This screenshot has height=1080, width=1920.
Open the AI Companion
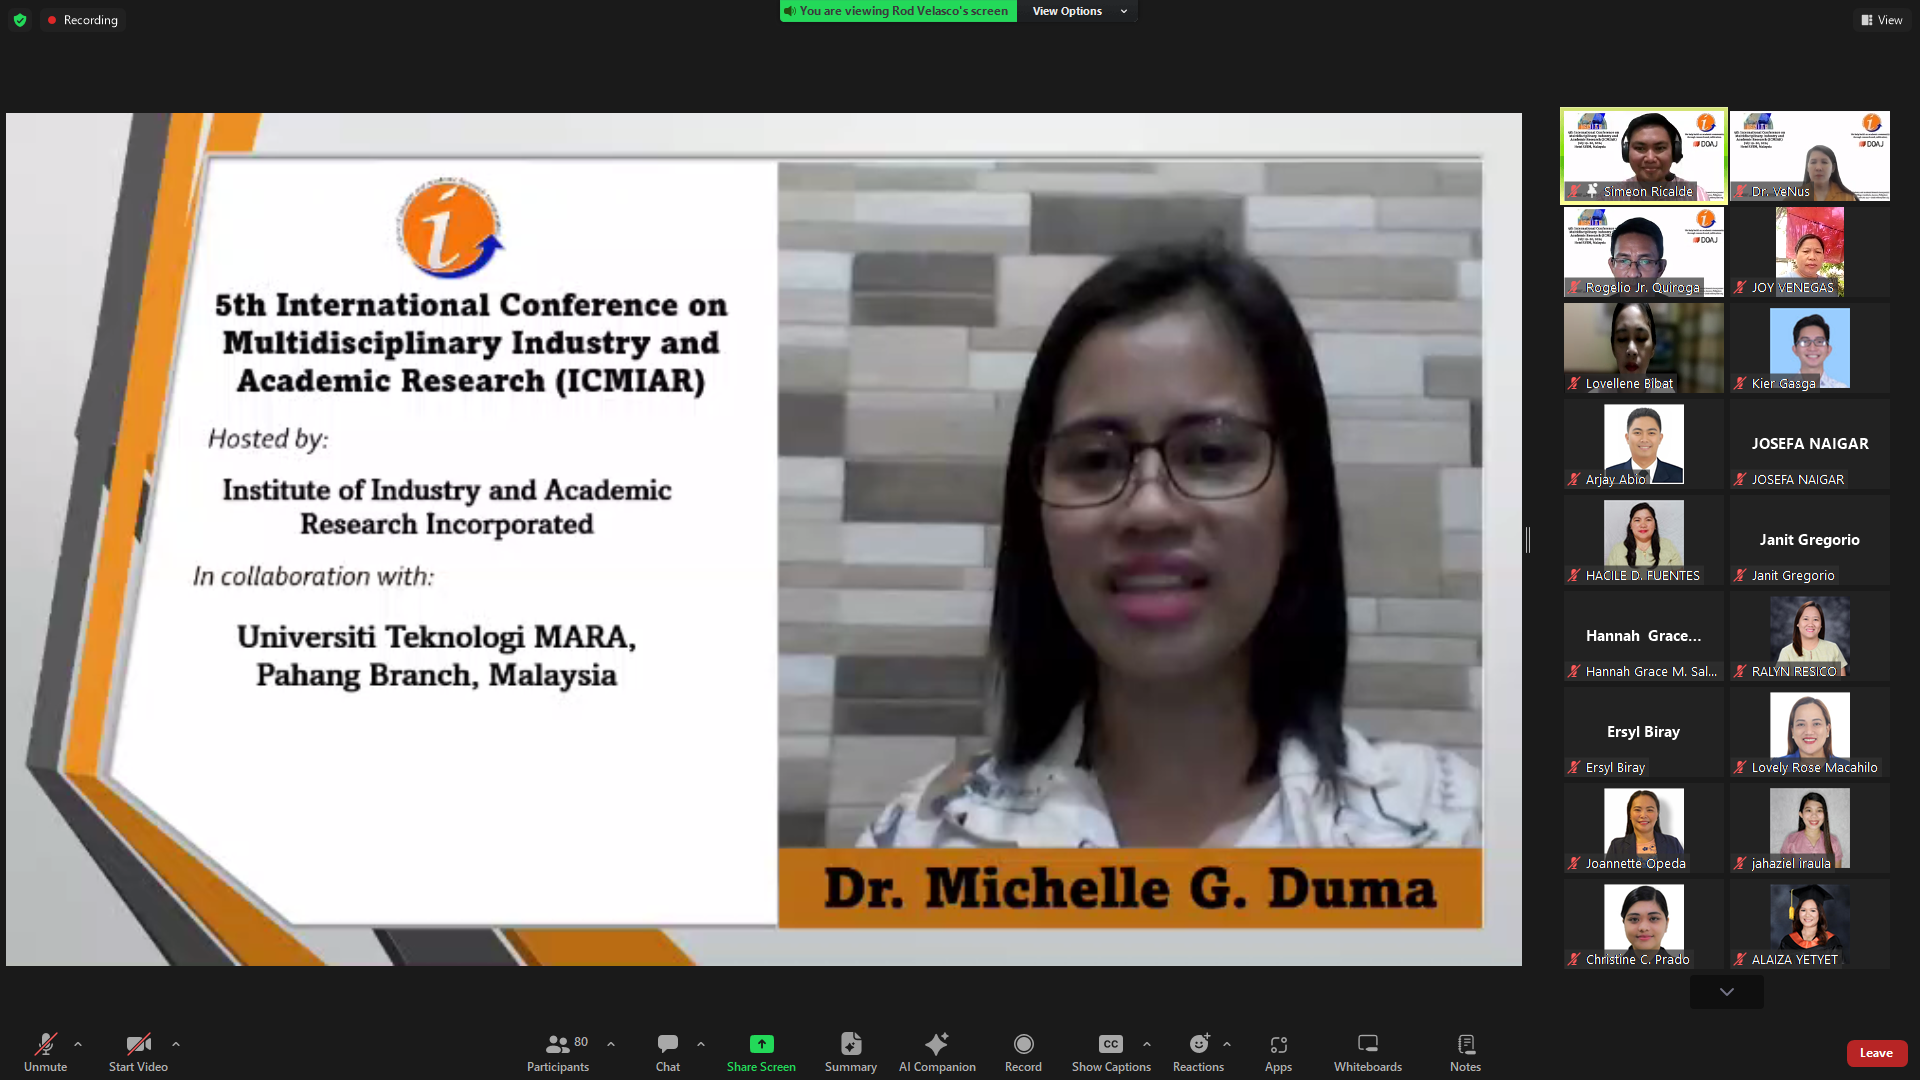click(936, 1052)
